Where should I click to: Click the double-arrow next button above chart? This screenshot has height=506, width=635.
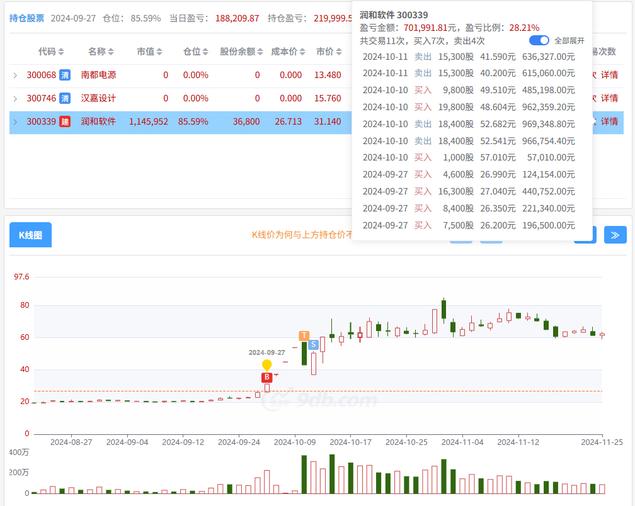[x=614, y=235]
